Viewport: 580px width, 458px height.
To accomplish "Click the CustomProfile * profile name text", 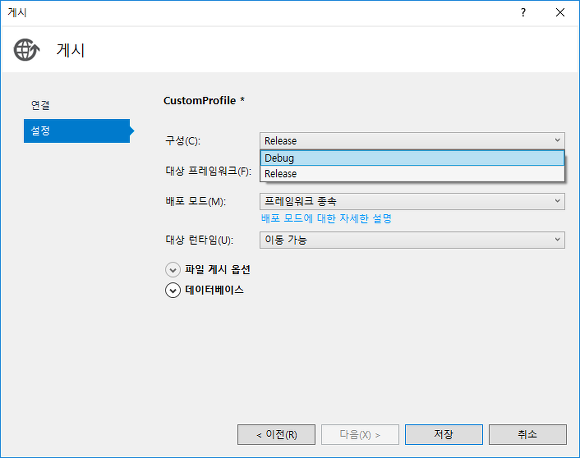I will [x=204, y=101].
